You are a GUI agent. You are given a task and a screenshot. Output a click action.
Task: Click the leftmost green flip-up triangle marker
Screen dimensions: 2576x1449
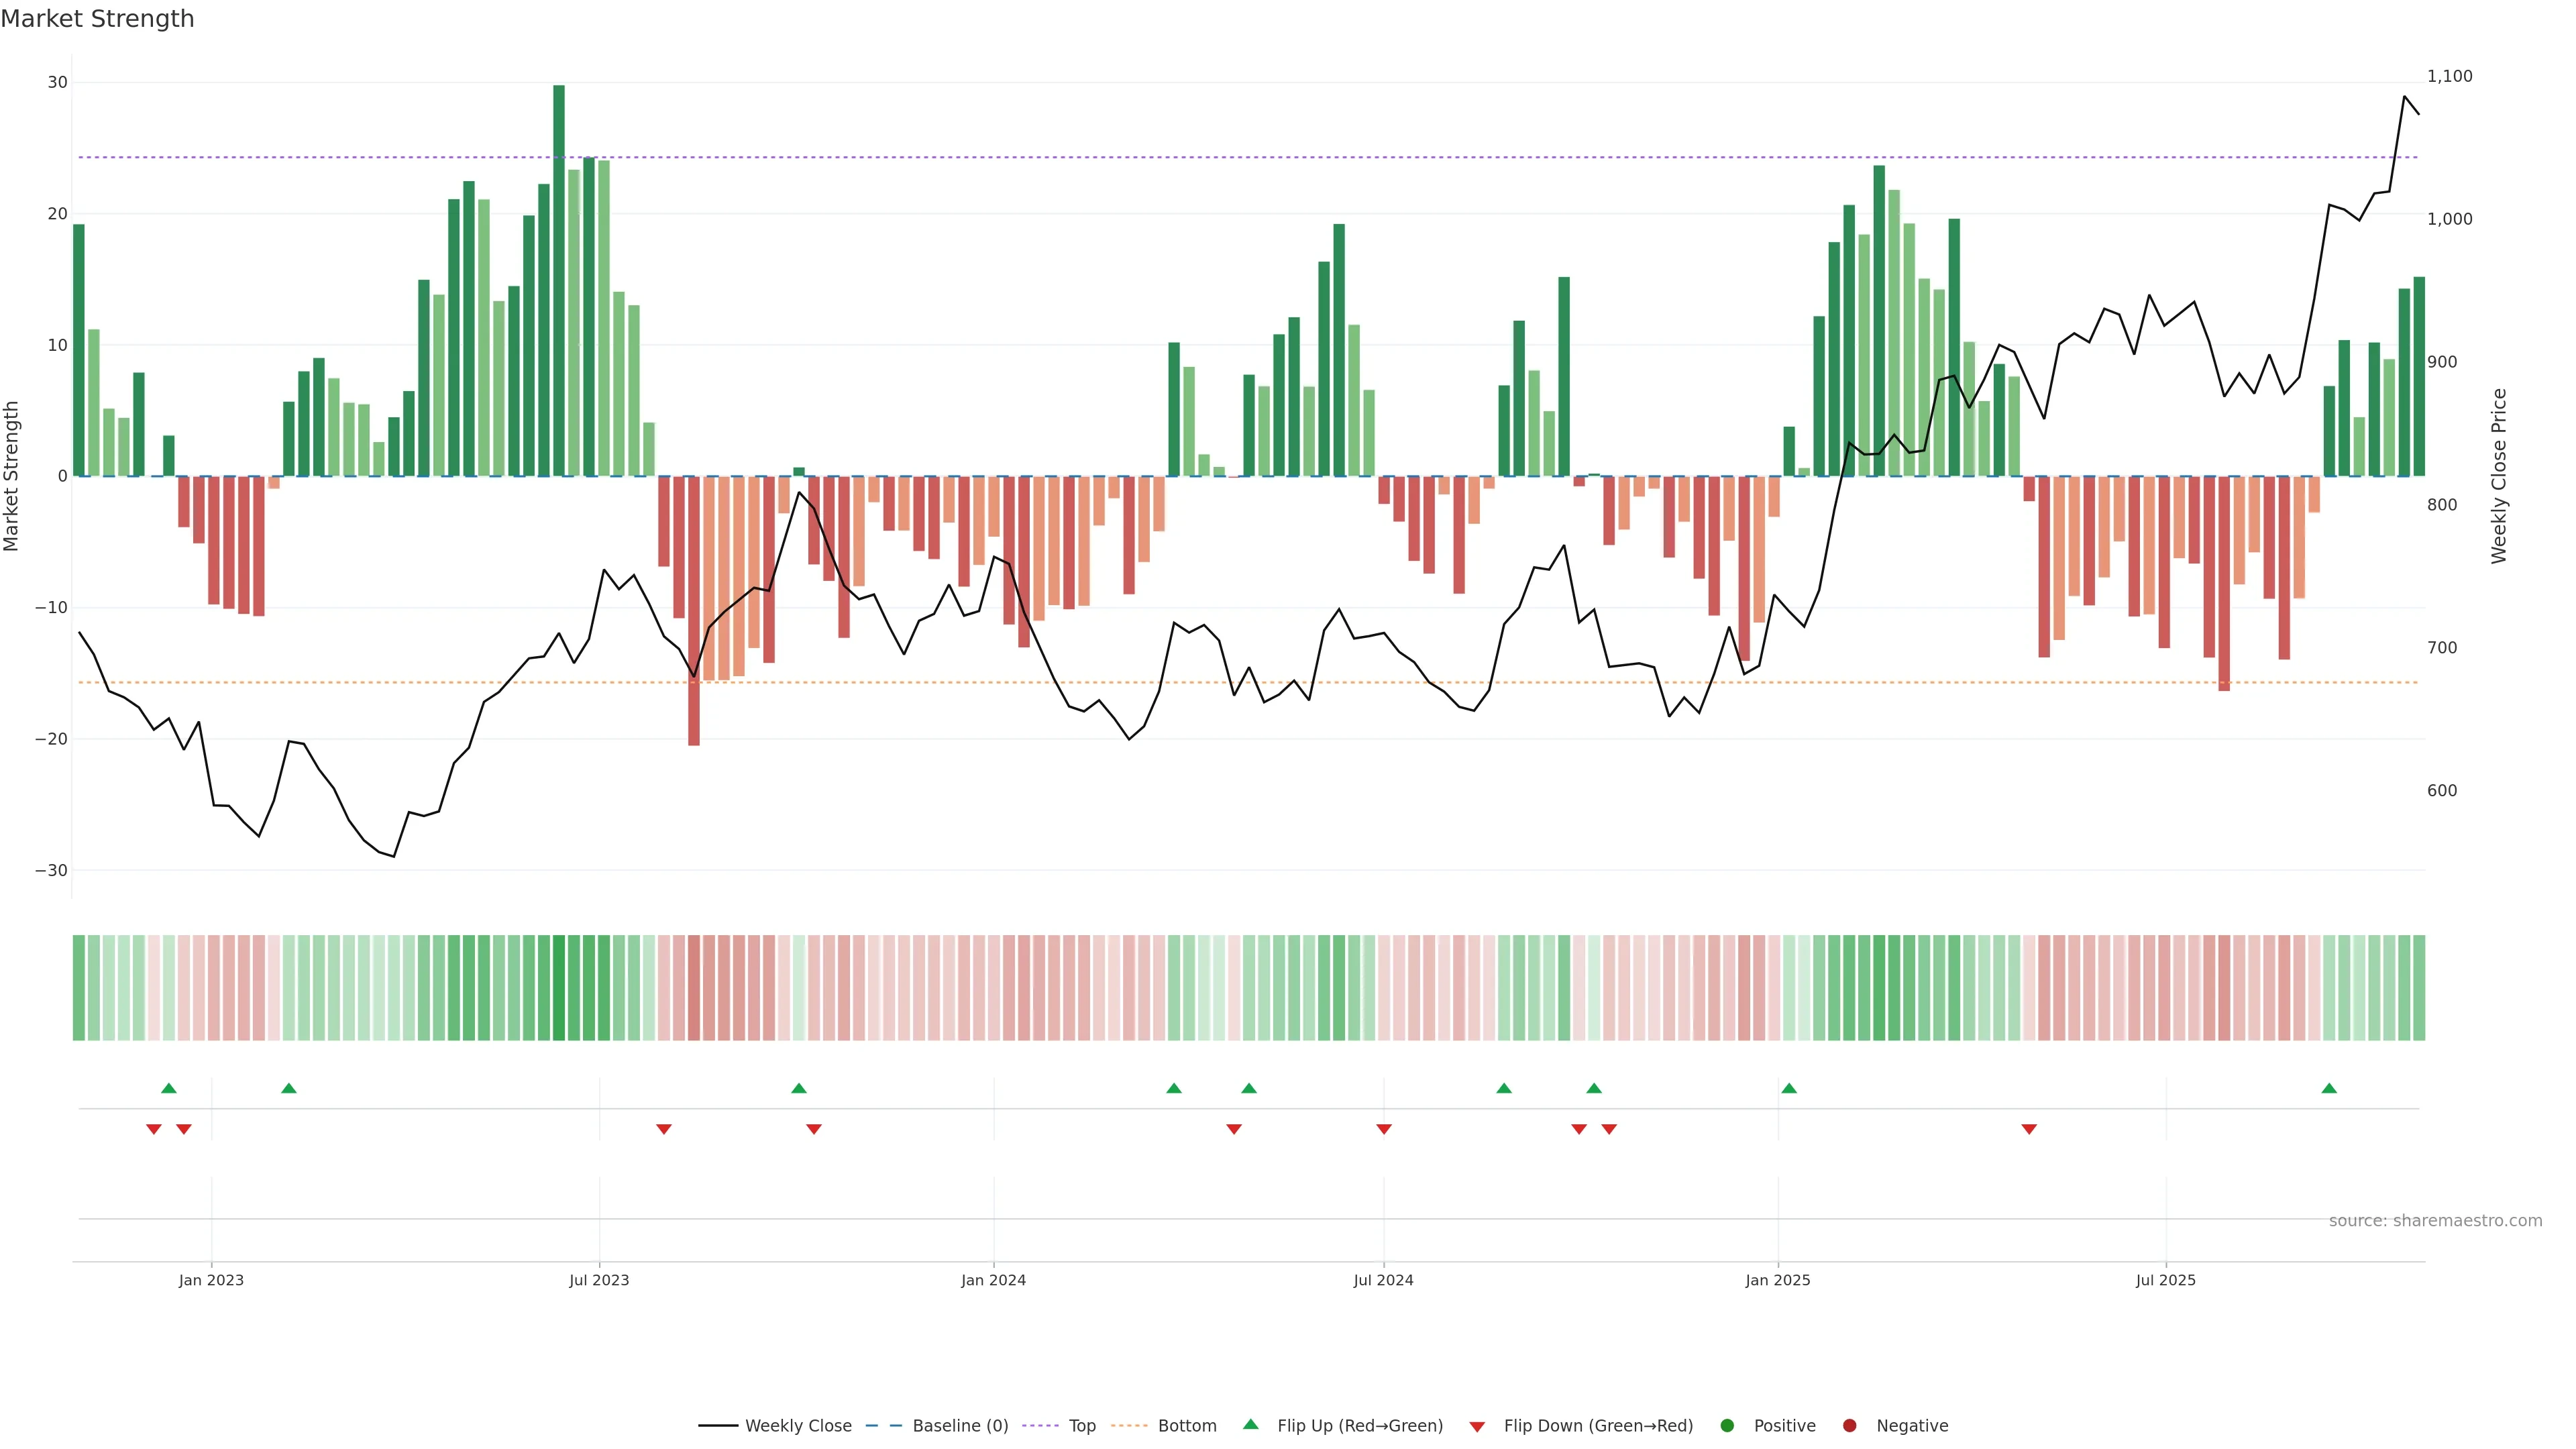coord(169,1088)
